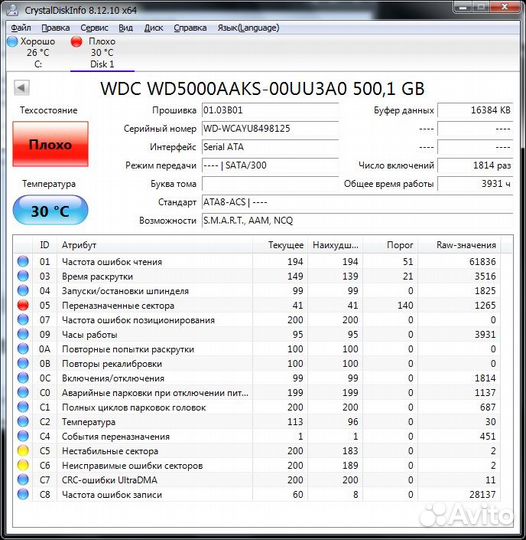The width and height of the screenshot is (526, 540).
Task: Select Disk 1 with Плохо status
Action: click(x=102, y=52)
